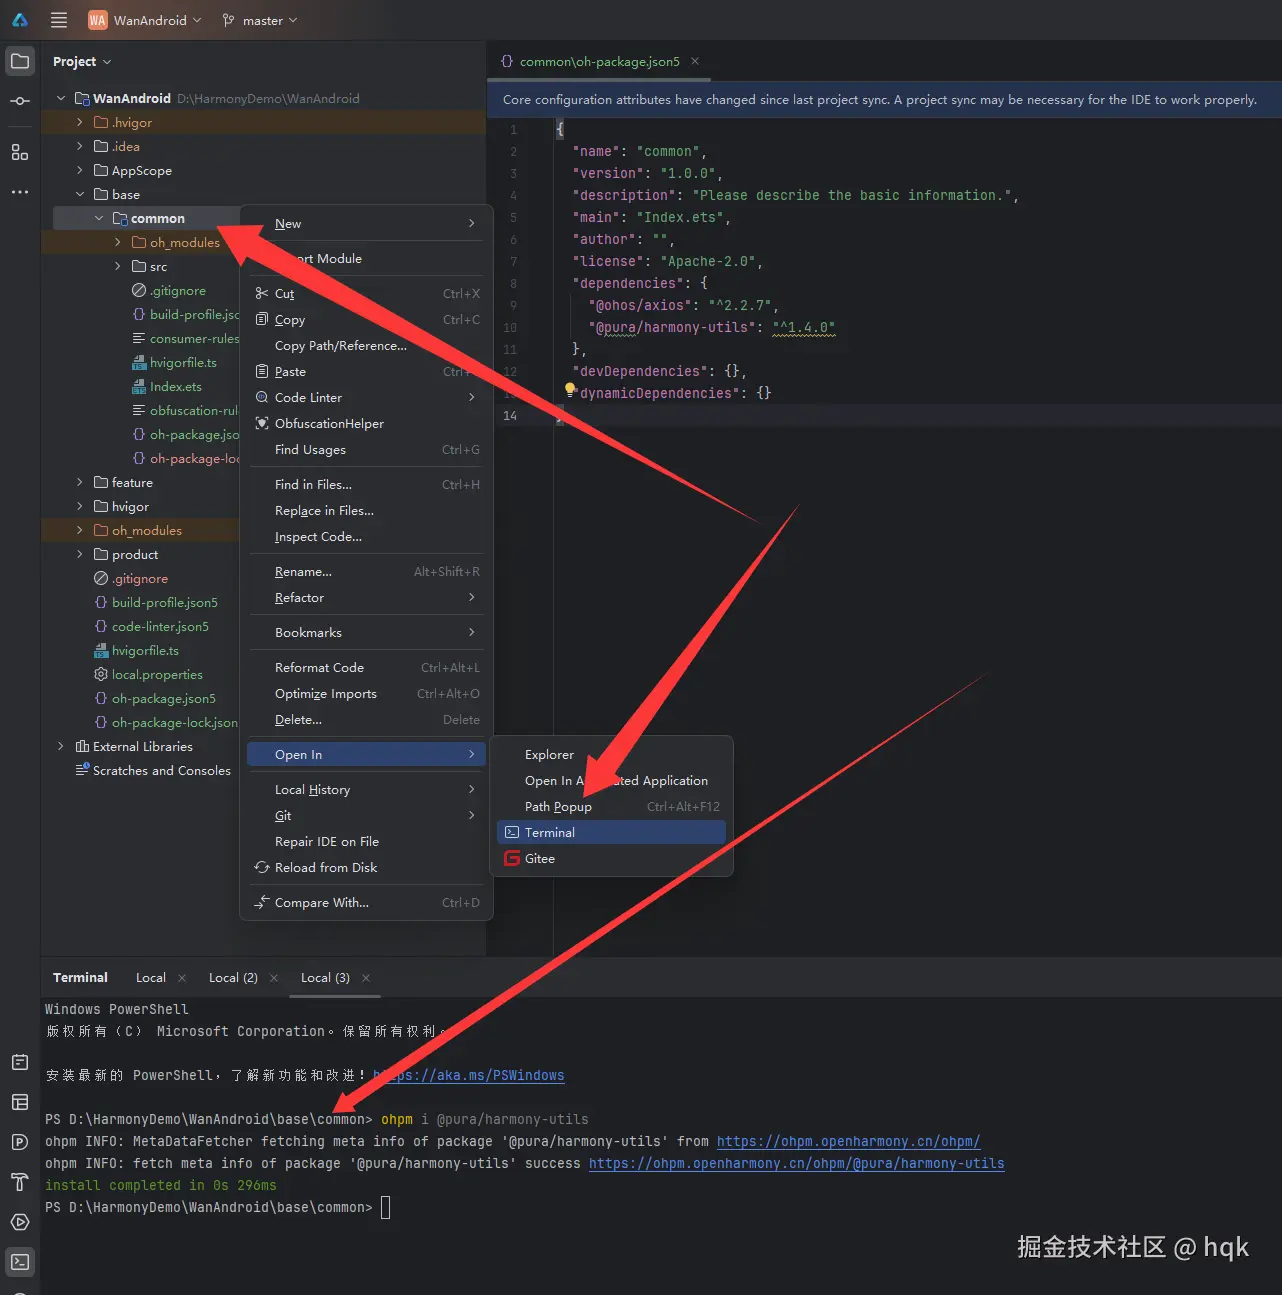
Task: Select the Local (3) terminal tab
Action: tap(325, 977)
